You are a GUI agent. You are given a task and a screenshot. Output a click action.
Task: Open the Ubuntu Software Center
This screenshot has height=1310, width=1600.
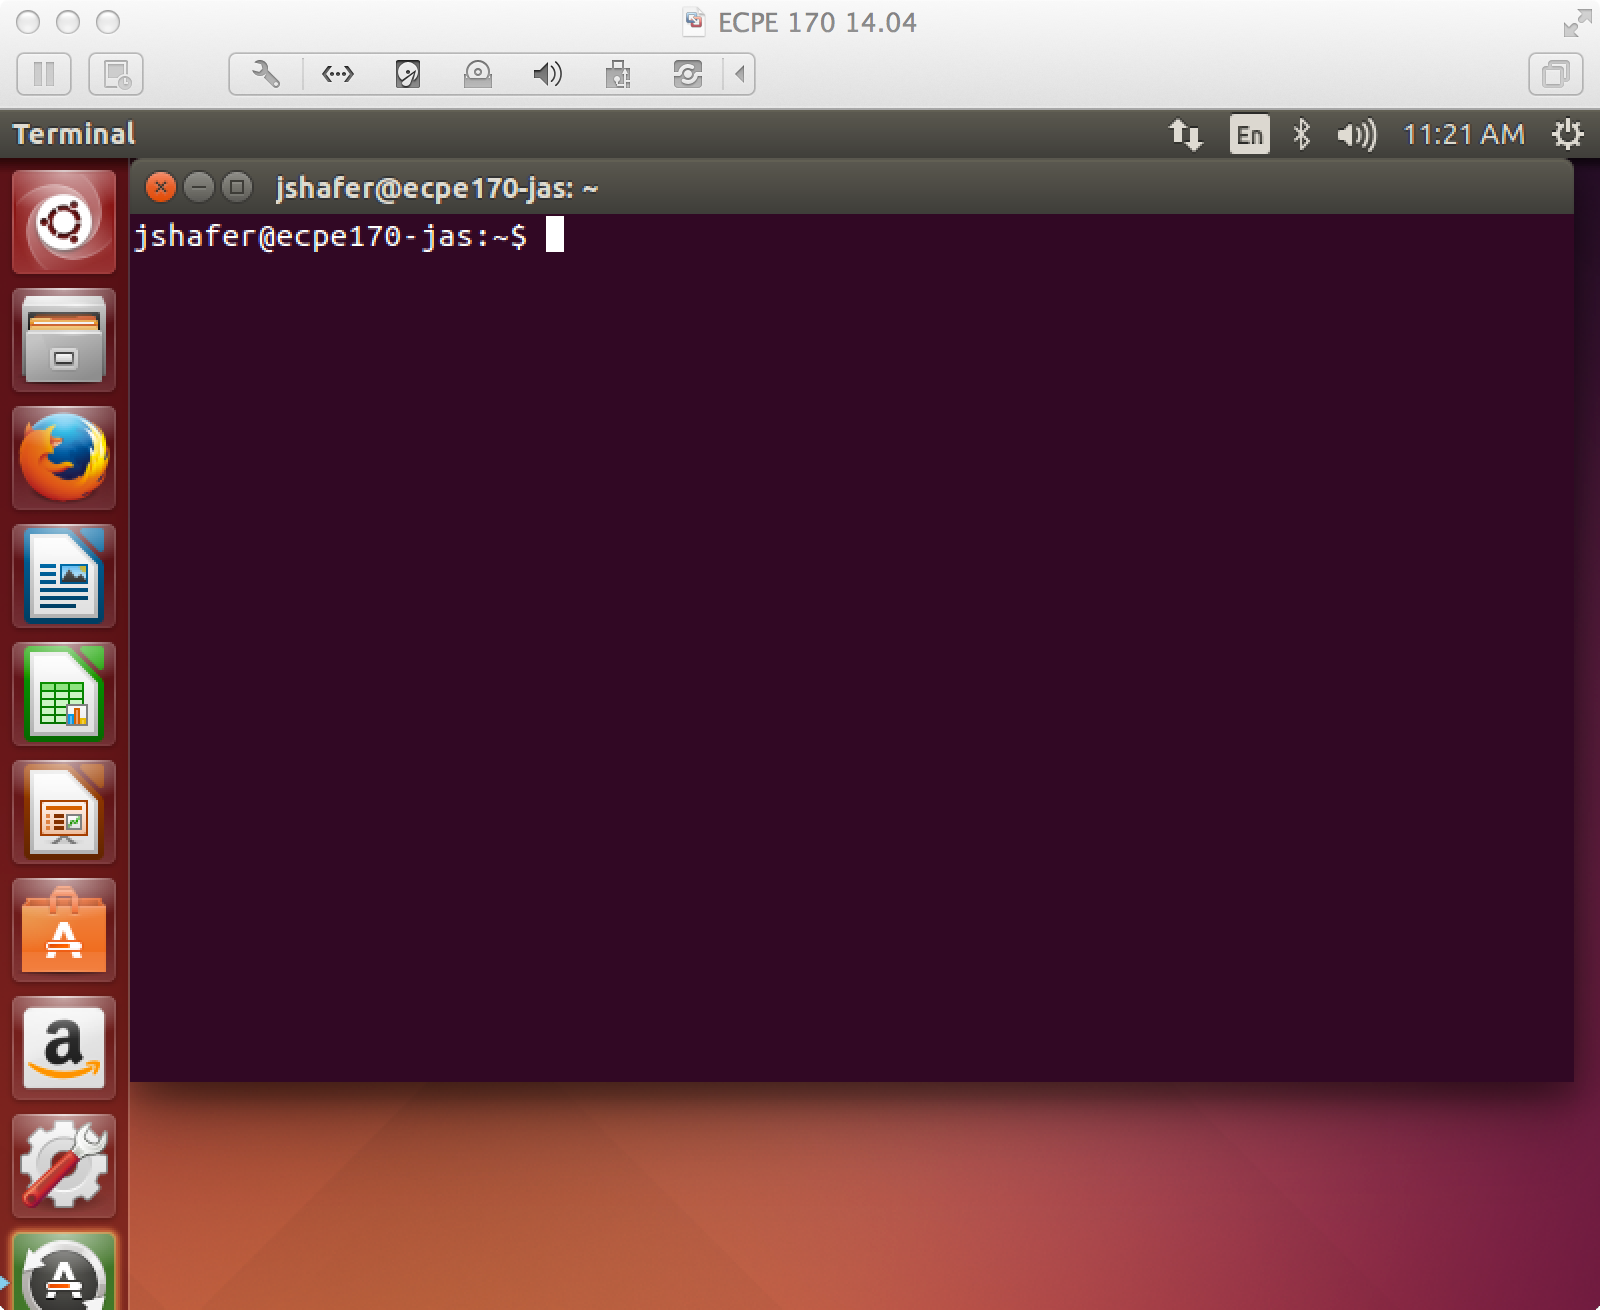coord(63,930)
